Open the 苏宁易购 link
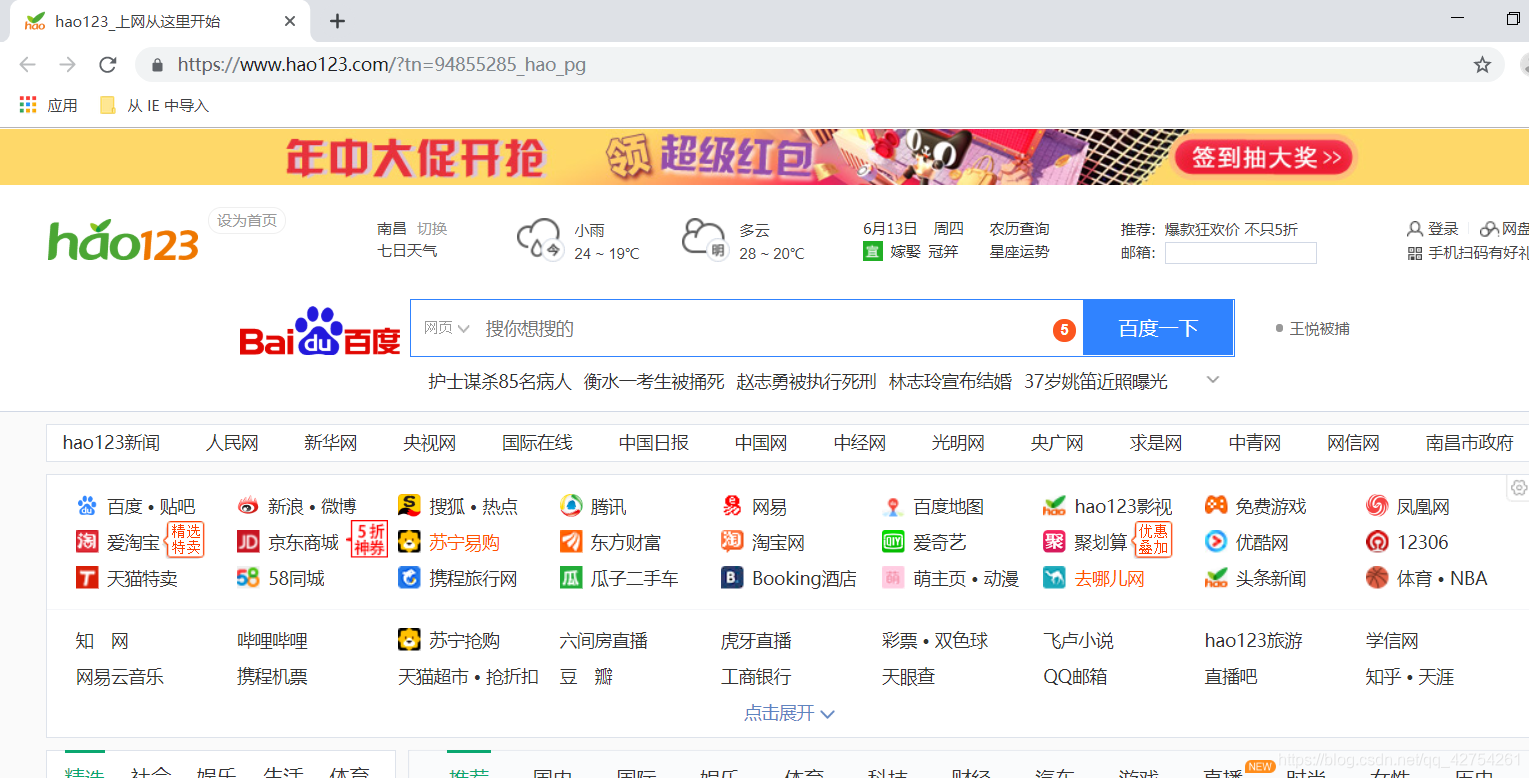This screenshot has height=778, width=1529. click(464, 542)
